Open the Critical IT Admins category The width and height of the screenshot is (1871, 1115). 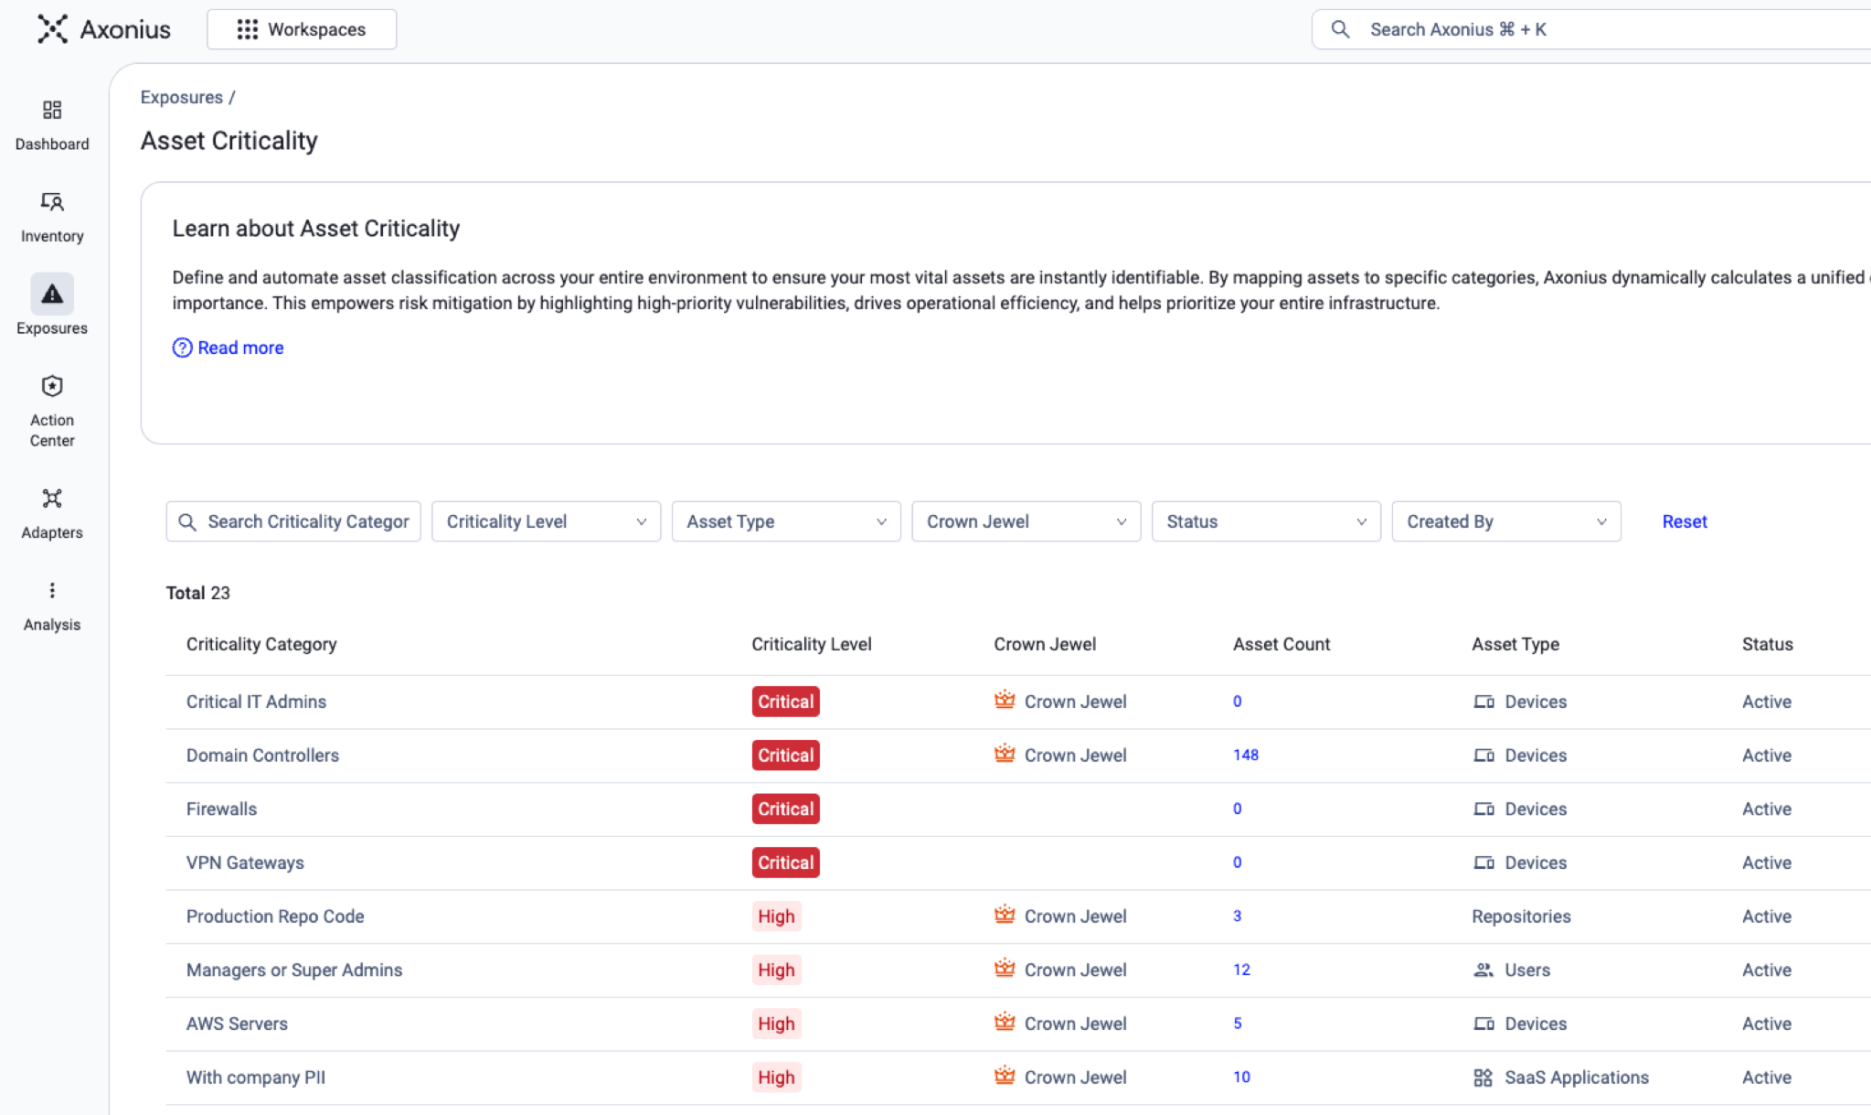256,701
